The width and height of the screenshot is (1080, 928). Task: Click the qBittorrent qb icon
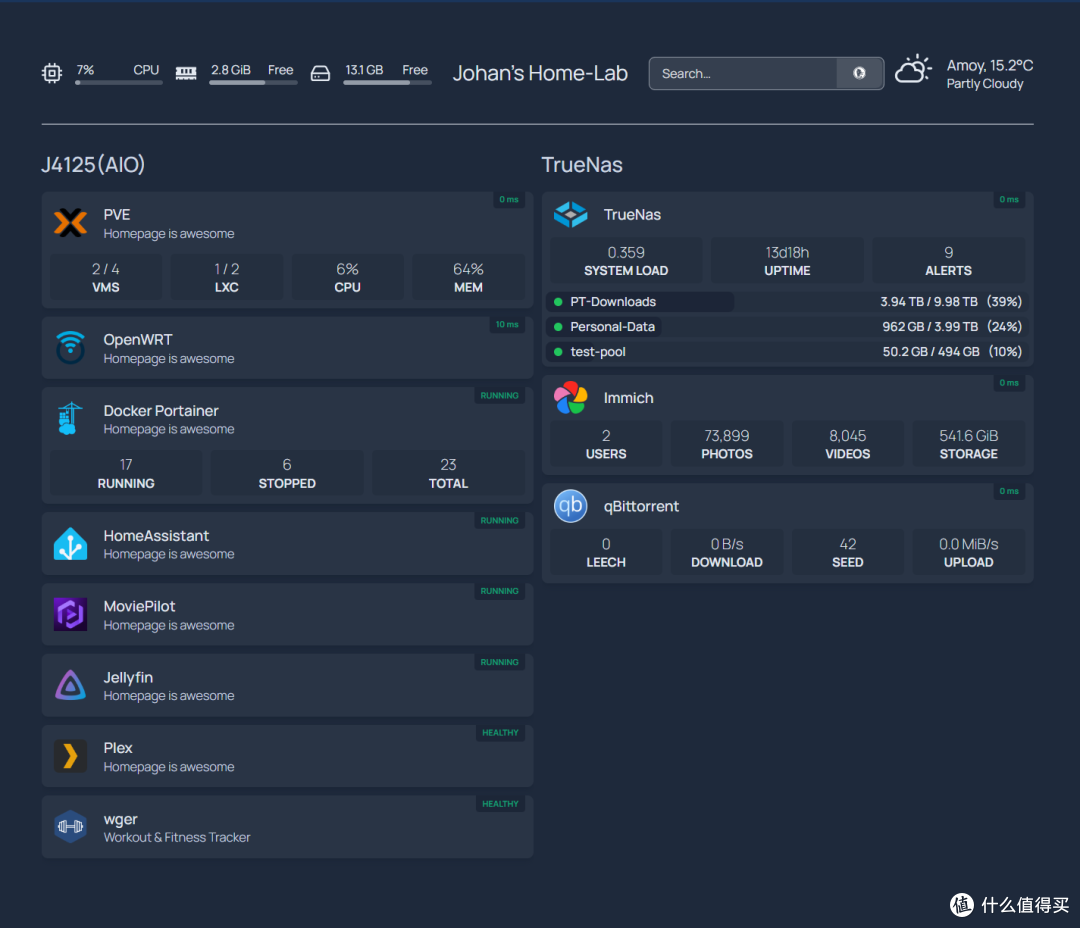[x=570, y=506]
